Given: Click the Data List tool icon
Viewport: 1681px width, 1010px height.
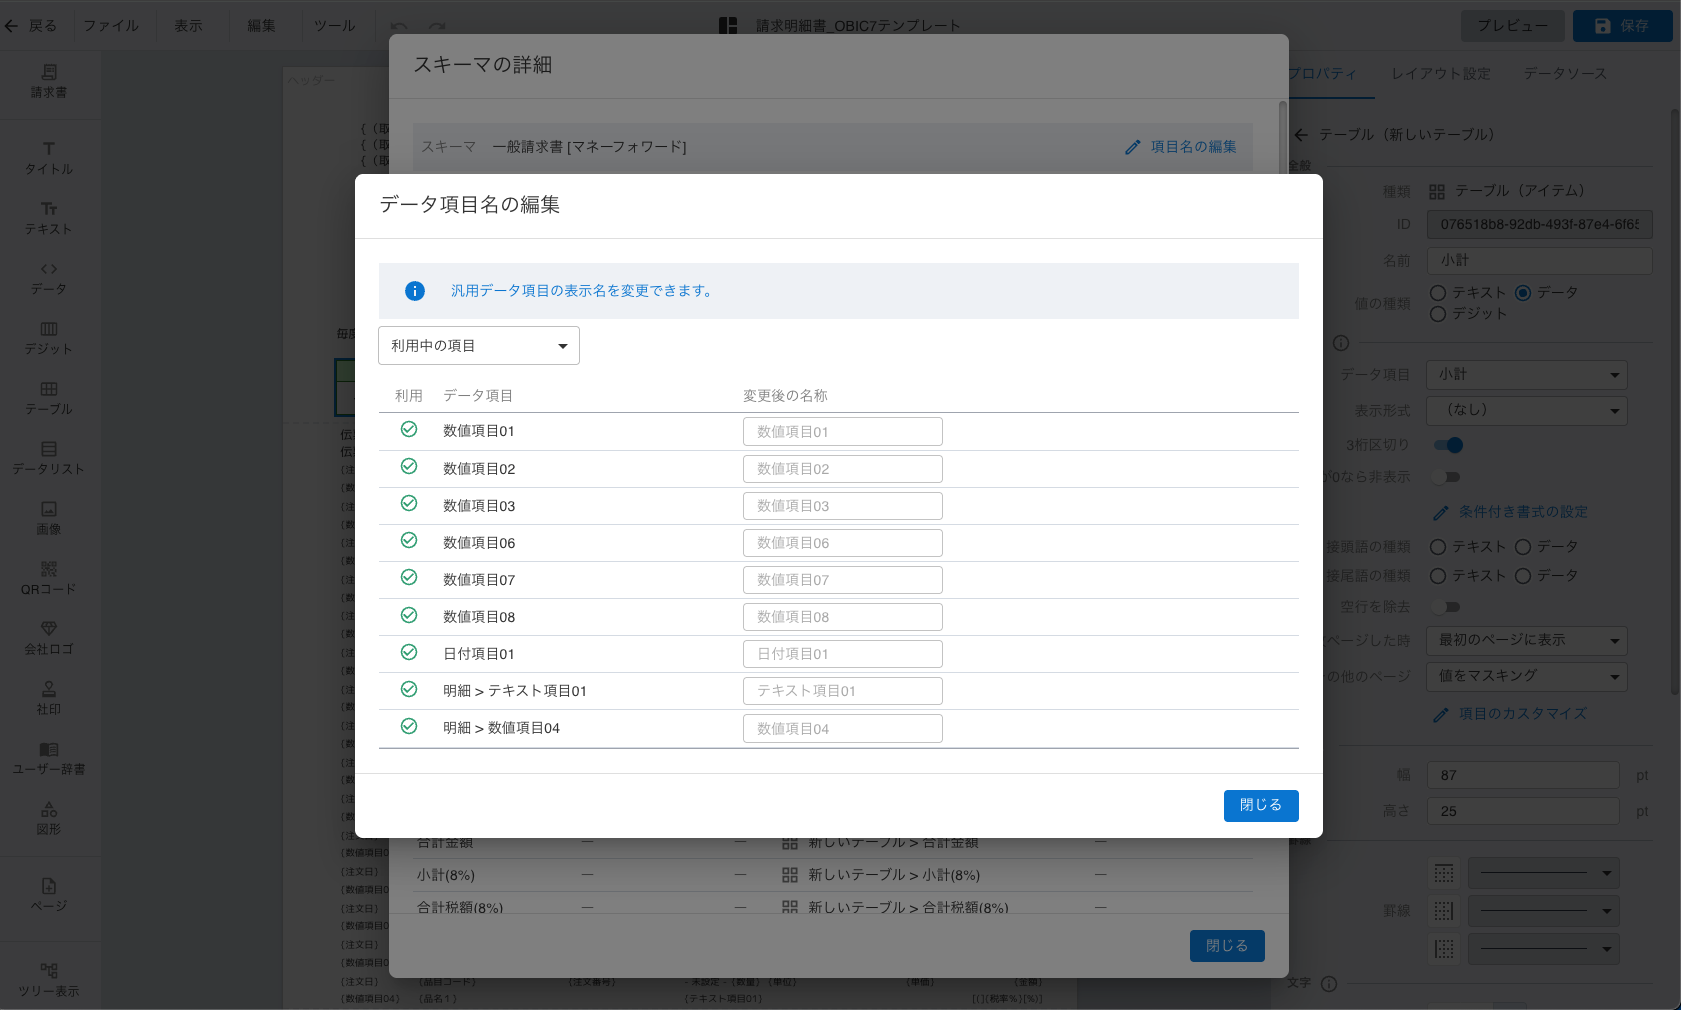Looking at the screenshot, I should [49, 450].
